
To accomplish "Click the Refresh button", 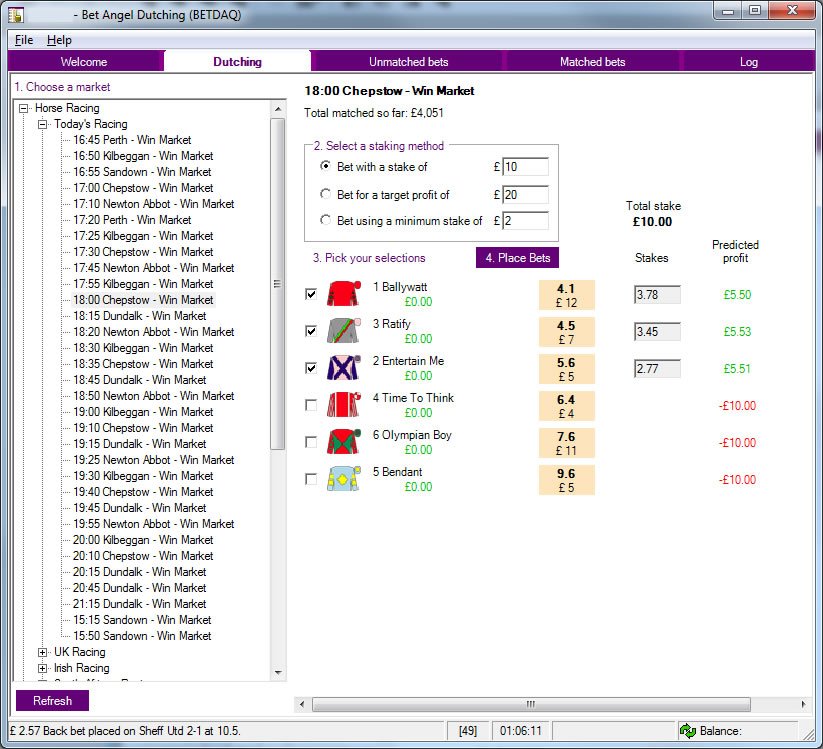I will pos(52,701).
